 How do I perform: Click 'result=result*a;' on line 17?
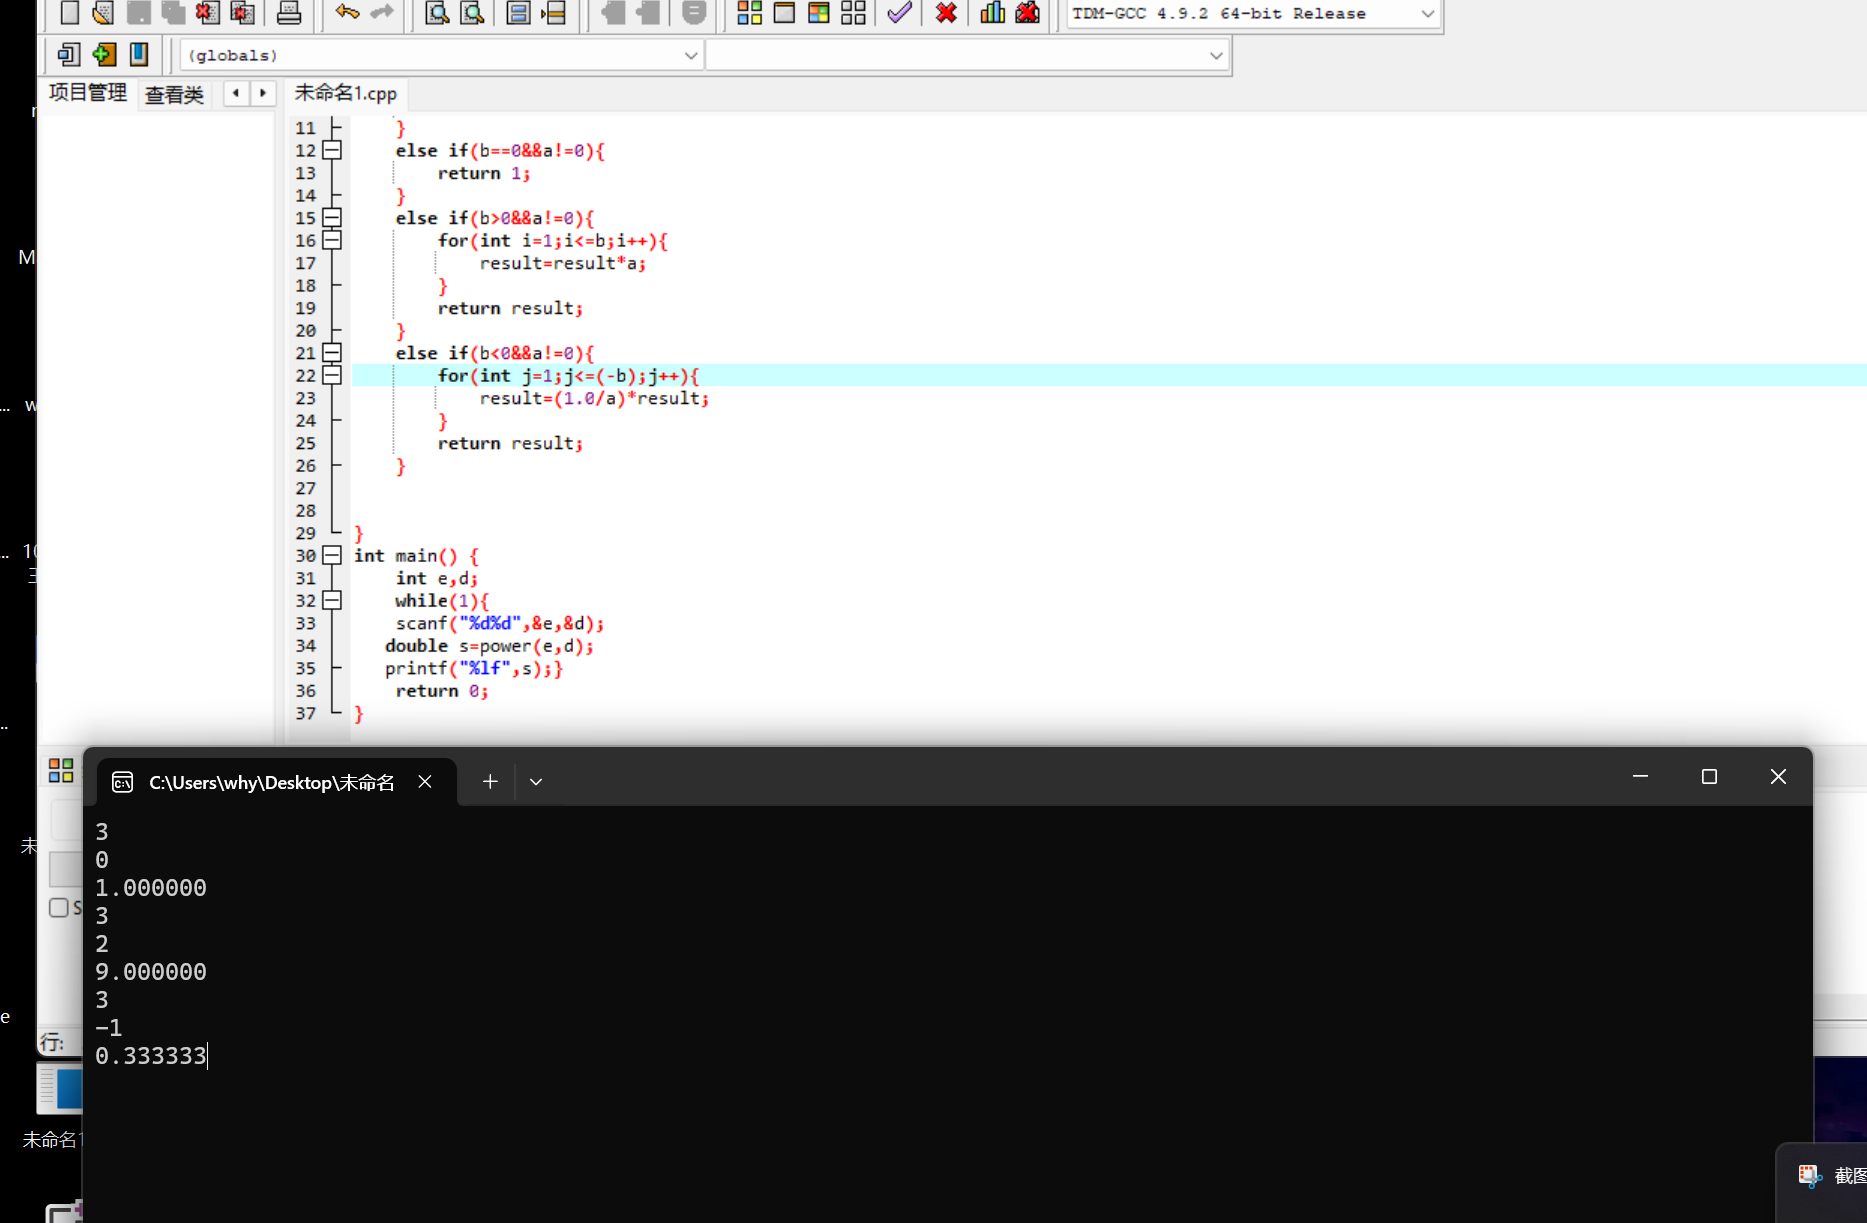(563, 263)
